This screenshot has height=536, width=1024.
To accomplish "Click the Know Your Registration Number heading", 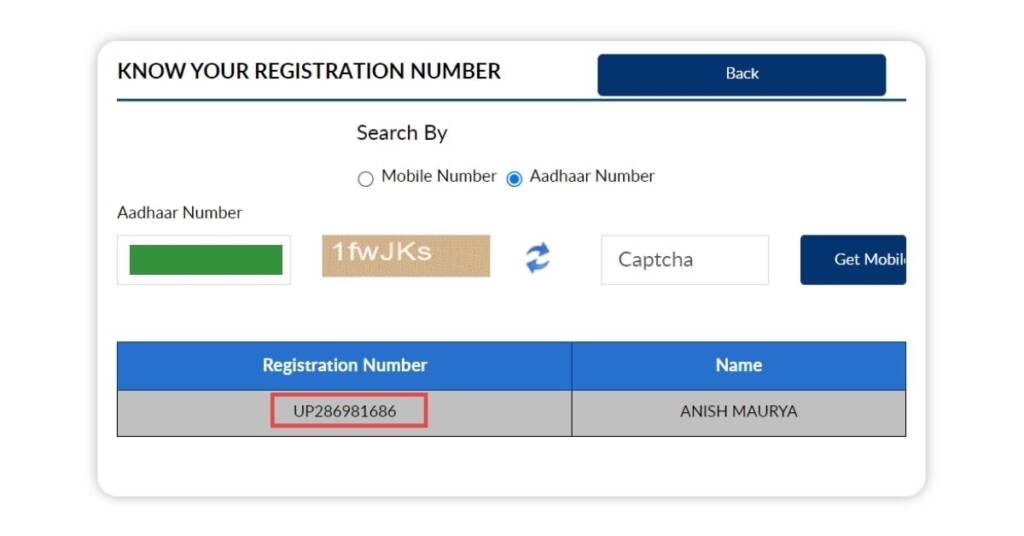I will coord(309,72).
